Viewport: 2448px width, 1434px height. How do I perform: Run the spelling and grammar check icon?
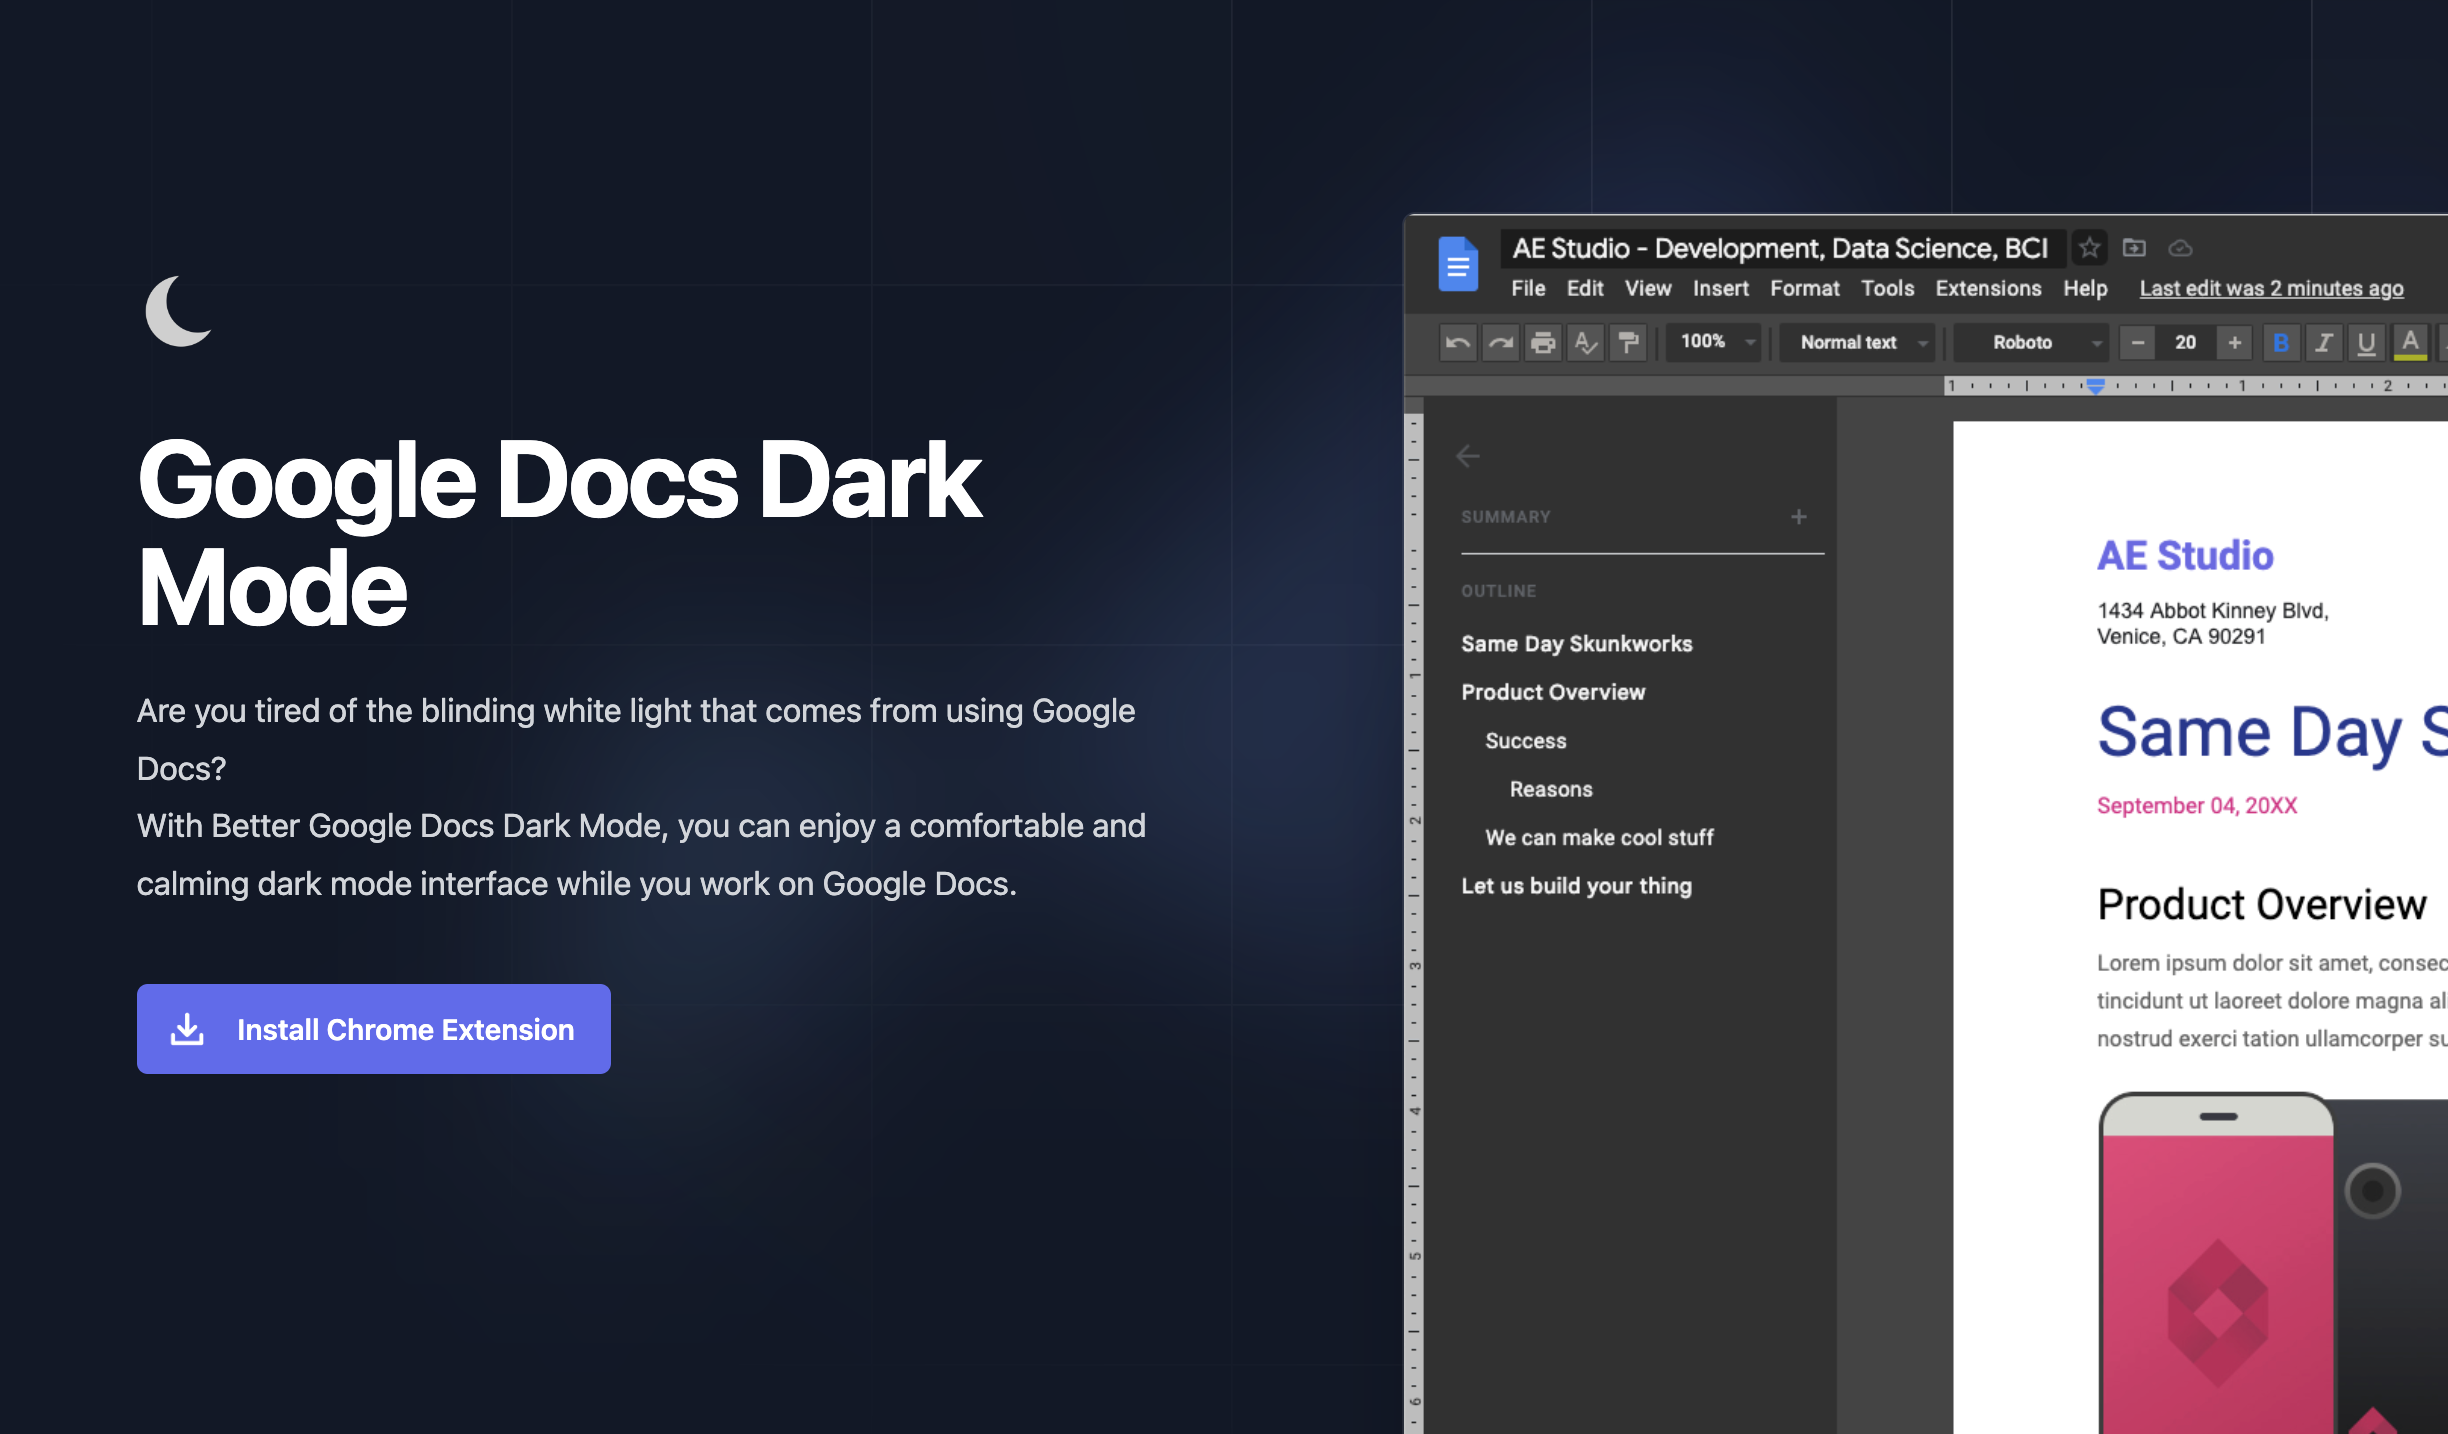[x=1586, y=342]
